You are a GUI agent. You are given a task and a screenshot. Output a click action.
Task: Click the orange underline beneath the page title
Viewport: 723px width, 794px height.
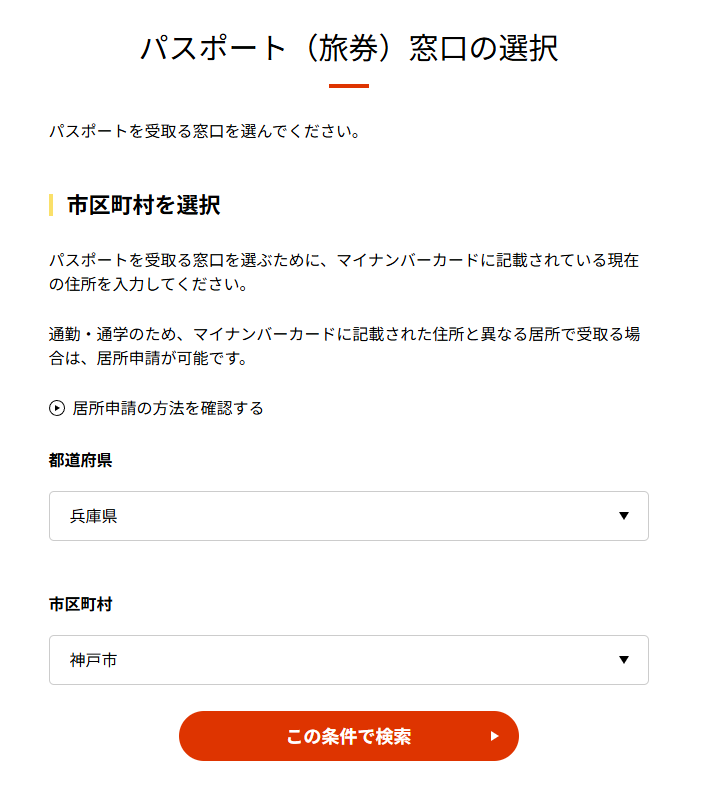348,86
